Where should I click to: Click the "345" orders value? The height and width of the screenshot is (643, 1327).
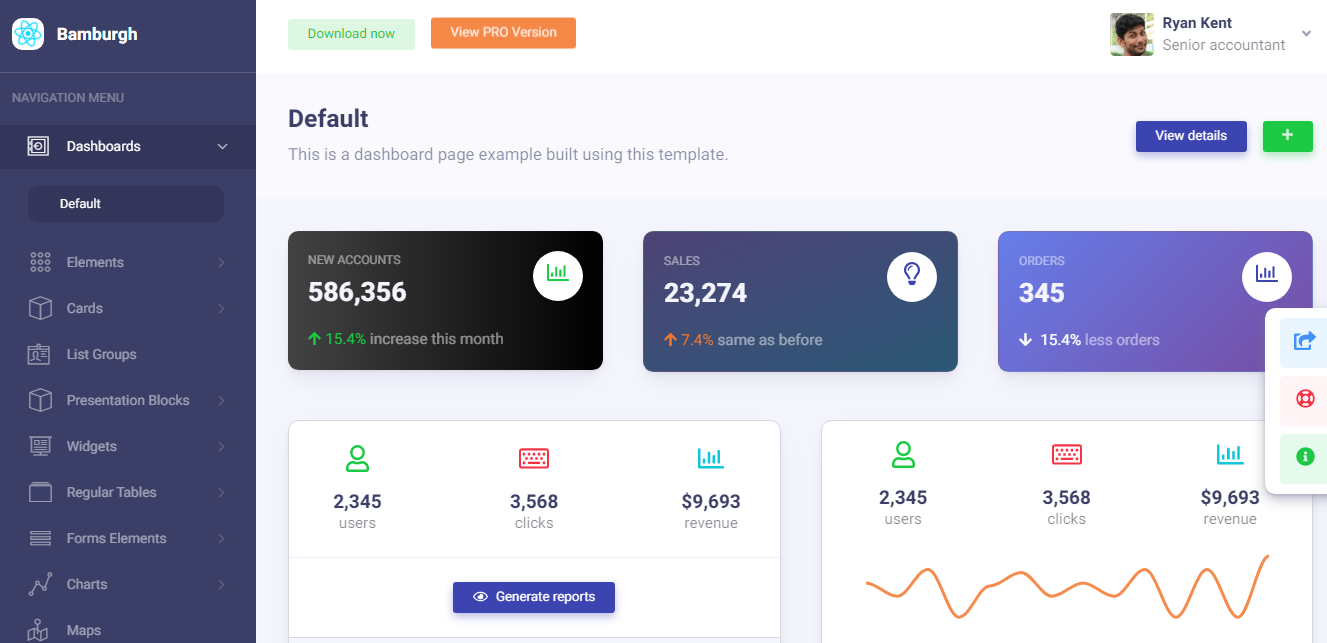point(1041,293)
